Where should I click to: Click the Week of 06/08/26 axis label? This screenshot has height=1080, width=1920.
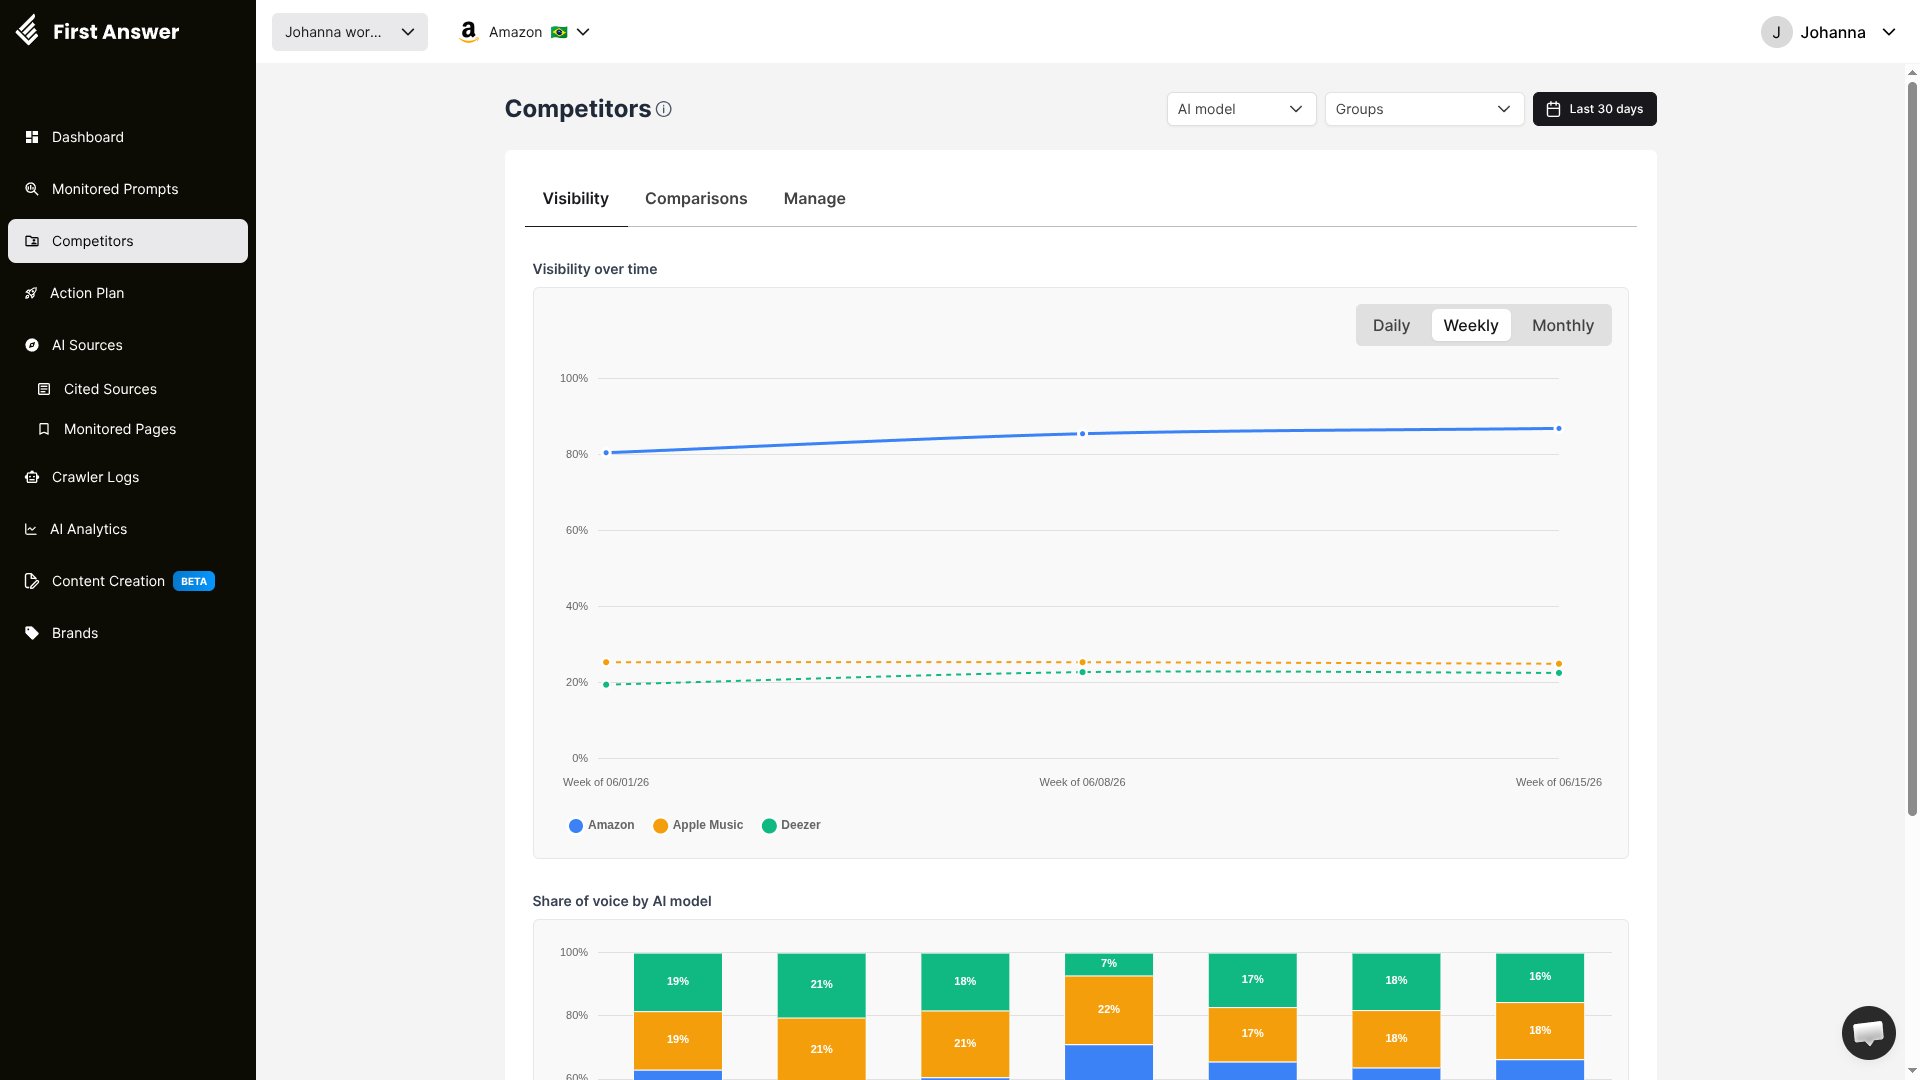[x=1082, y=782]
